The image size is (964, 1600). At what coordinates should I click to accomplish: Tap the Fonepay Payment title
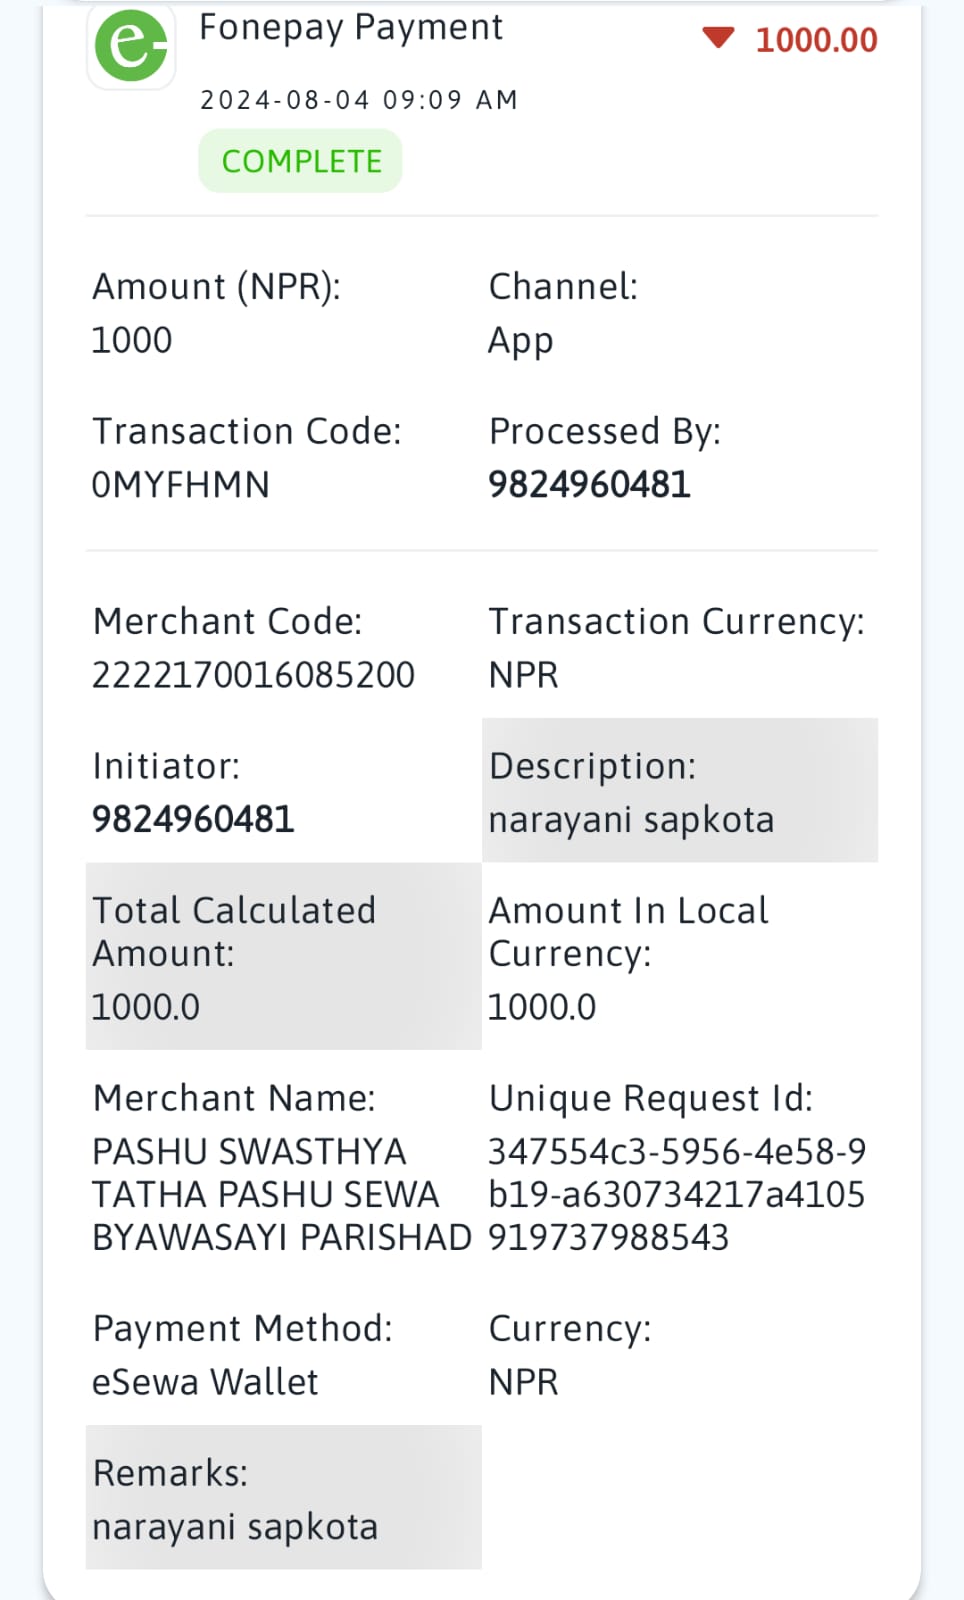(351, 28)
